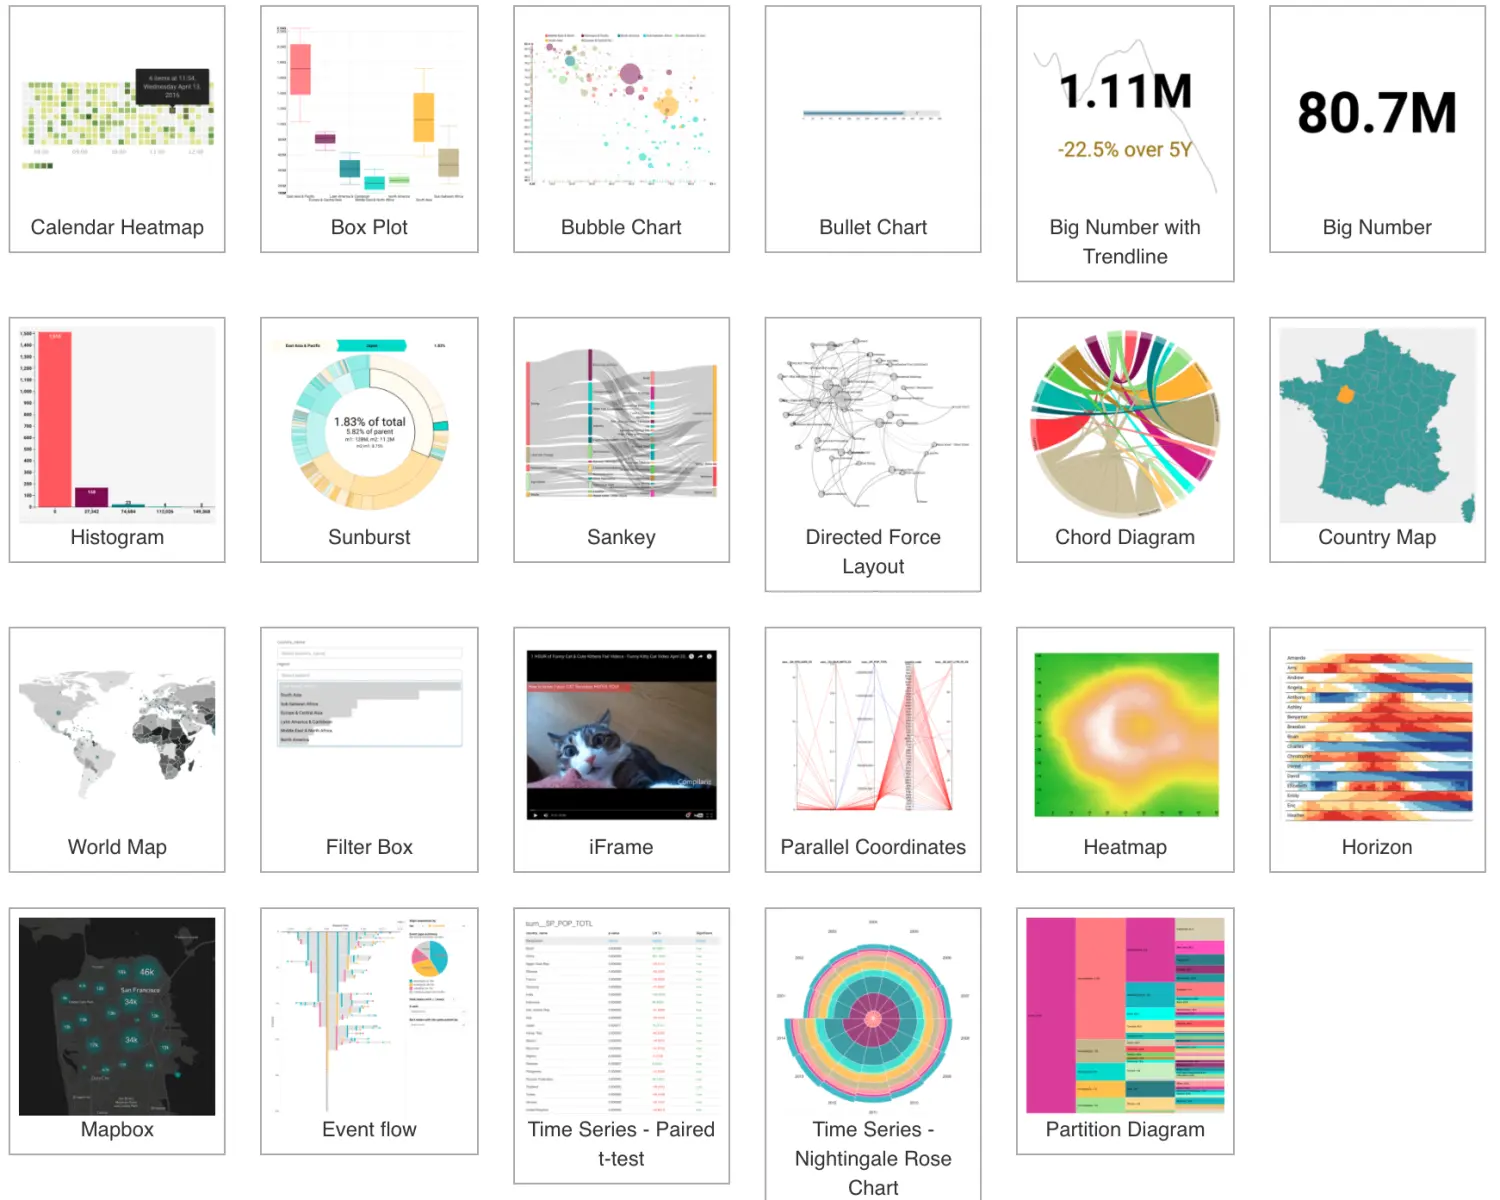
Task: Select the iFrame cat video tile
Action: click(621, 750)
